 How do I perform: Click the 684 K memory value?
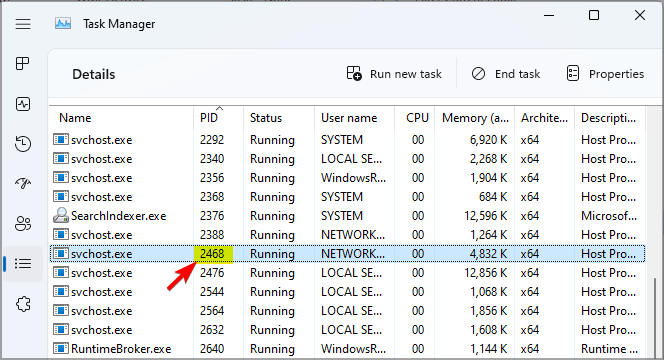coord(493,197)
